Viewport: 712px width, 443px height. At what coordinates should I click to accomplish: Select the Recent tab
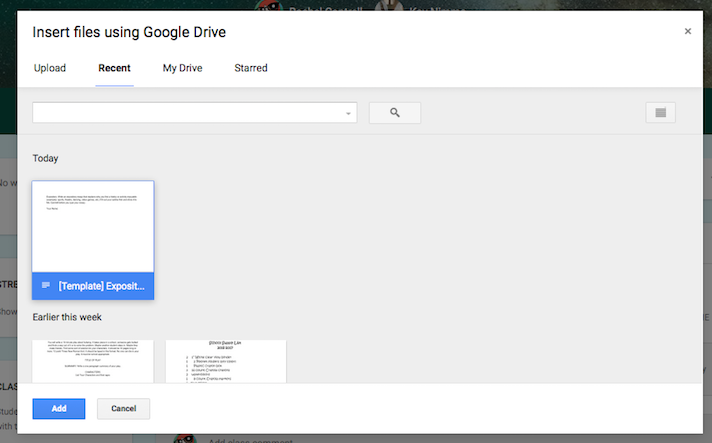click(x=114, y=68)
